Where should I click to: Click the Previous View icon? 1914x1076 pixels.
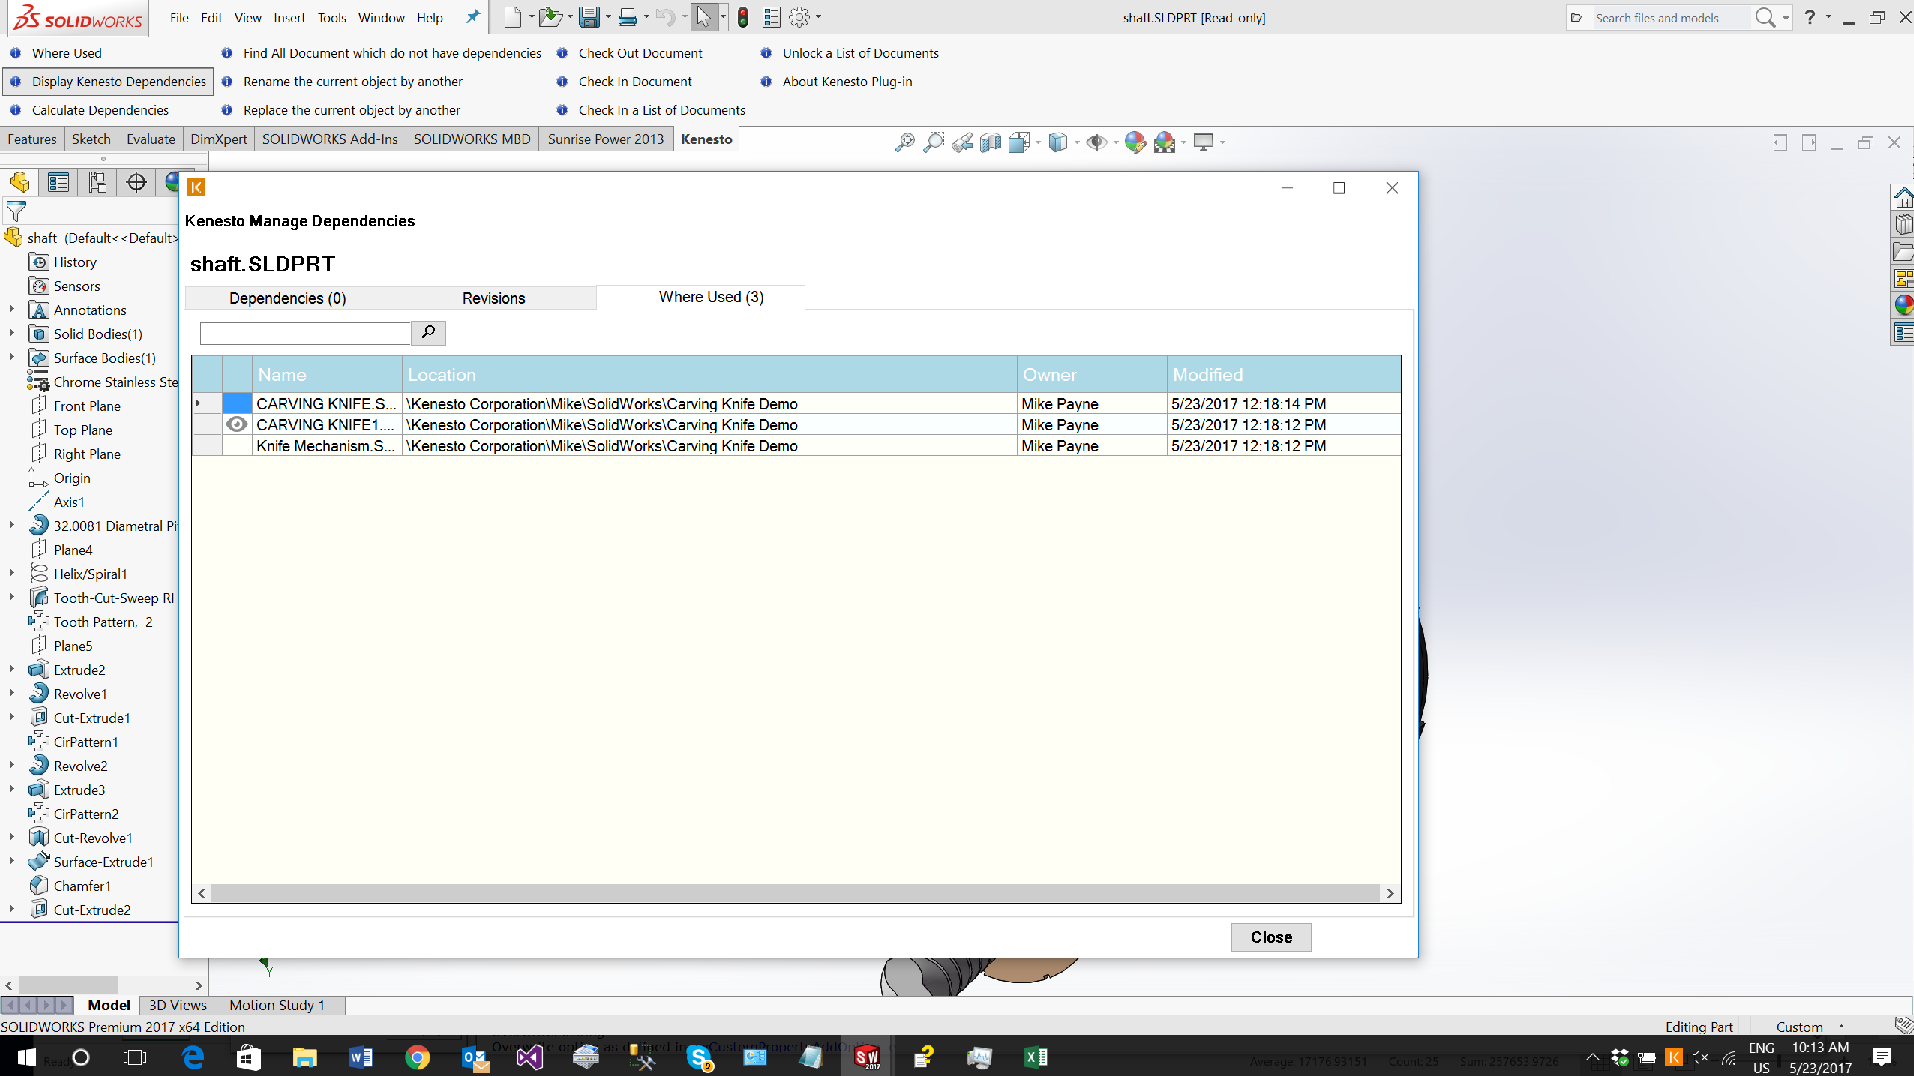[962, 142]
